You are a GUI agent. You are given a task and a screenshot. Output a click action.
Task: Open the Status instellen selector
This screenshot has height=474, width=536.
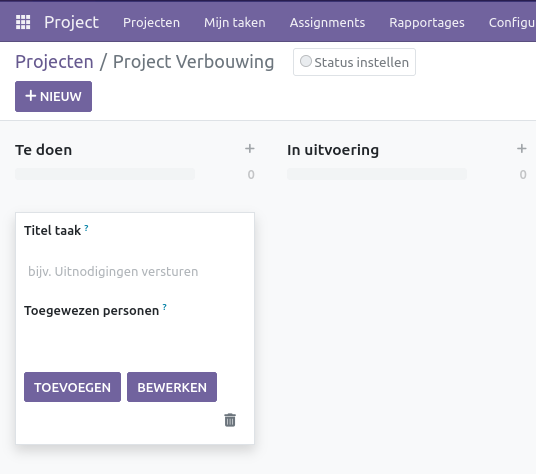coord(354,62)
